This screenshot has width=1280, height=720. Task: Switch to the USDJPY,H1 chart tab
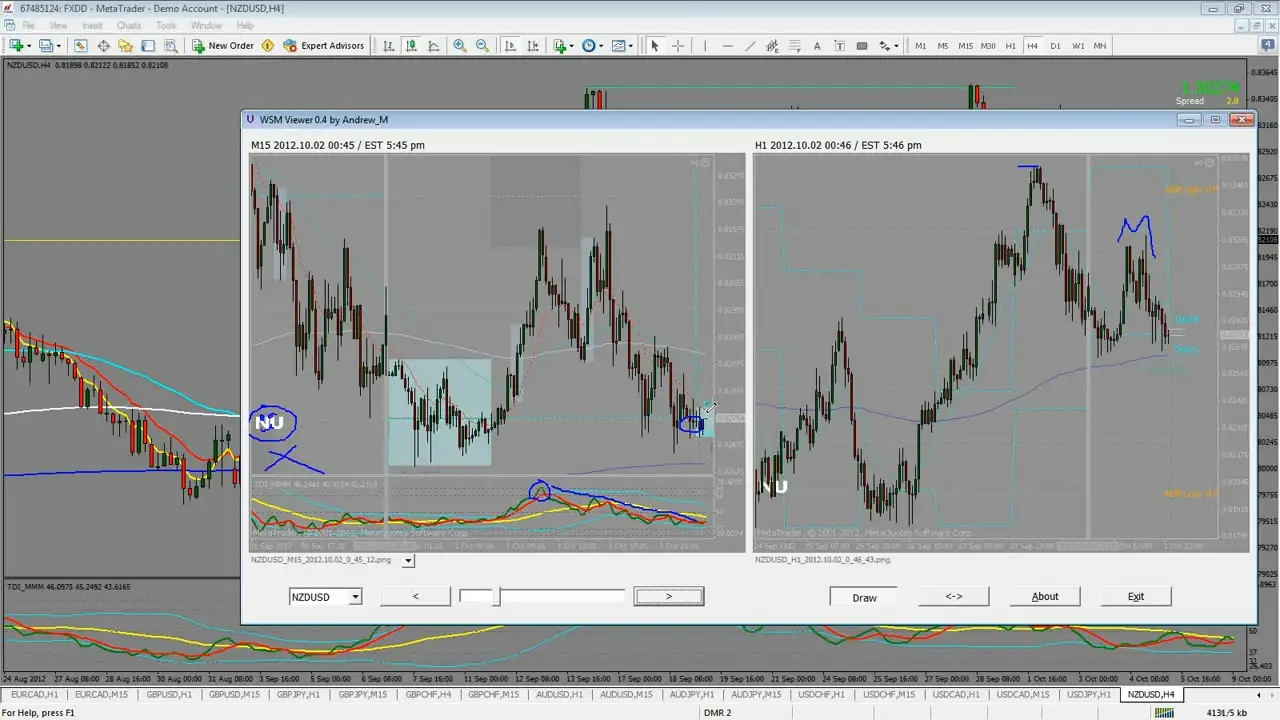click(1089, 694)
